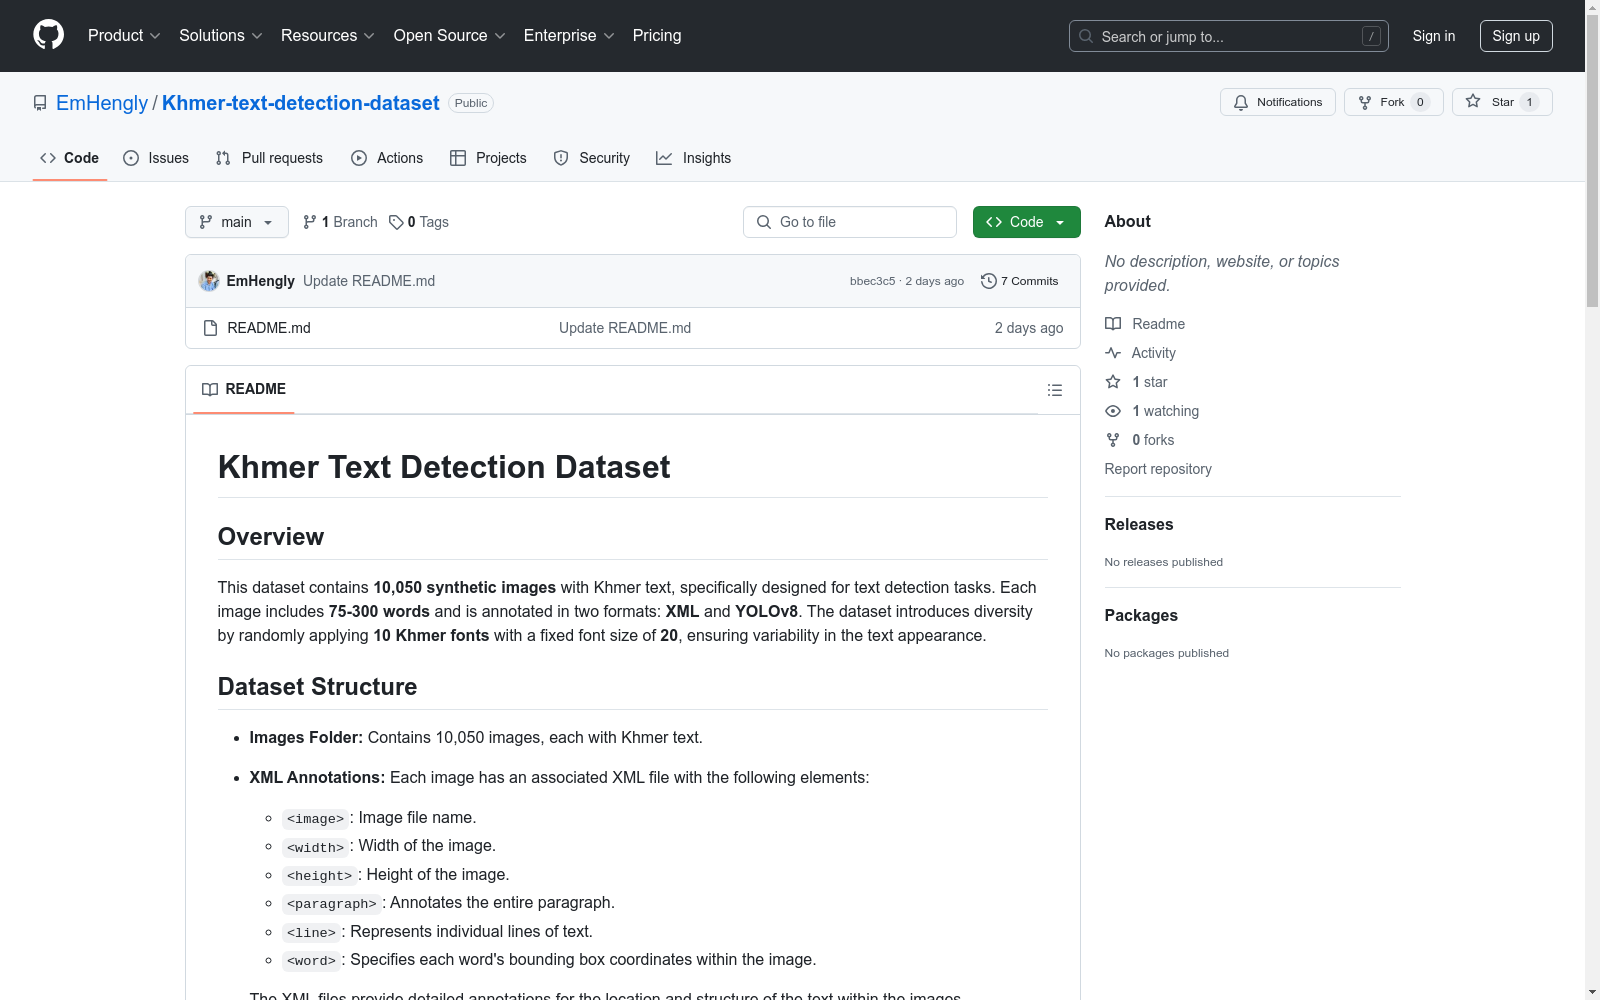The image size is (1600, 1000).
Task: Star the repository
Action: tap(1502, 102)
